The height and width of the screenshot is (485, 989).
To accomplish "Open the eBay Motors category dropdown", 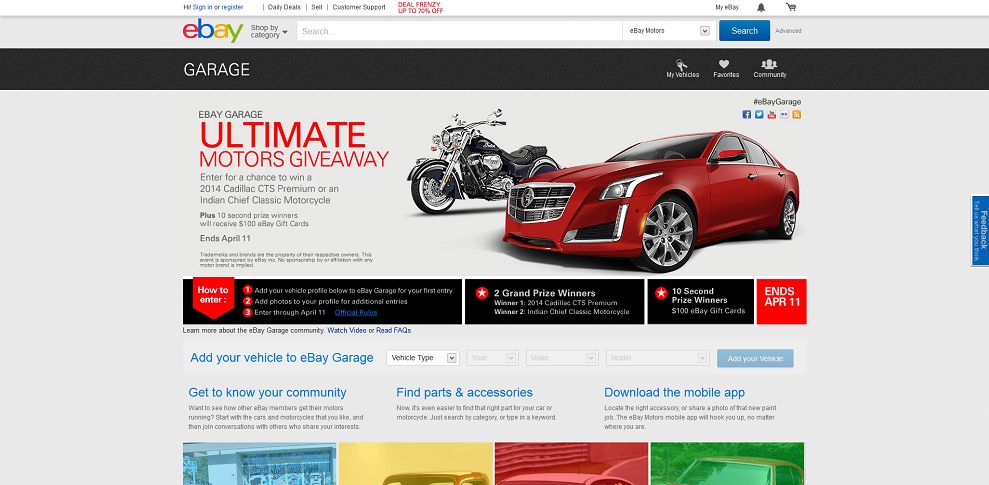I will coord(669,31).
